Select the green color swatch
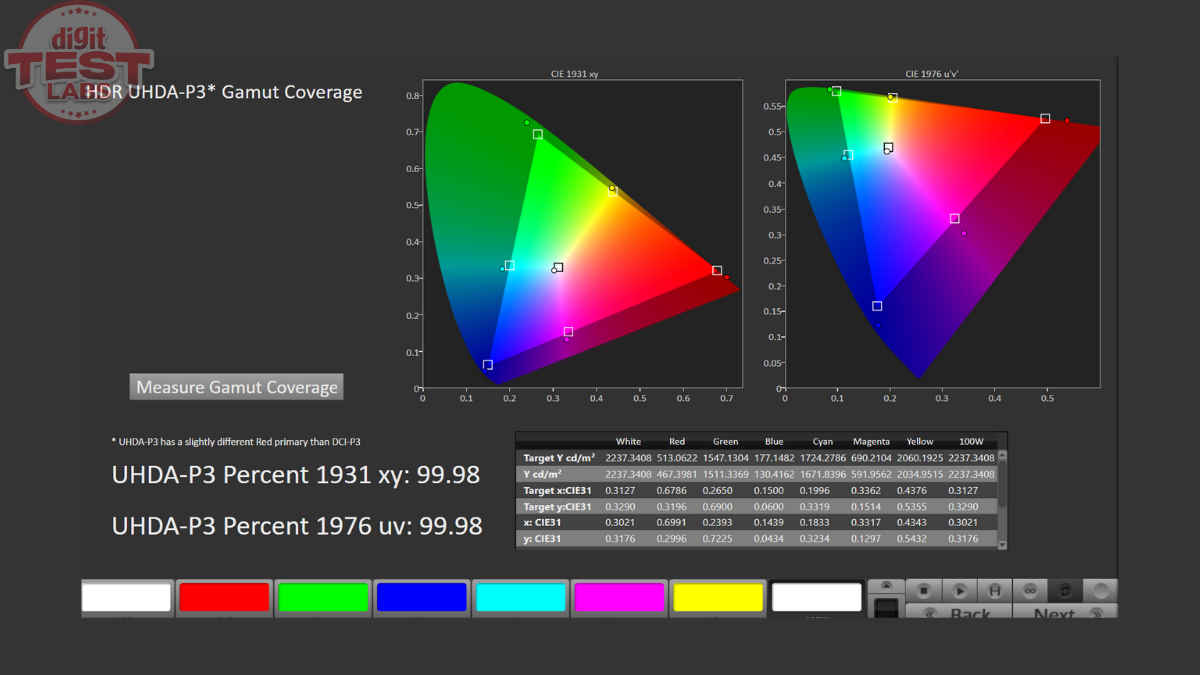 [322, 597]
